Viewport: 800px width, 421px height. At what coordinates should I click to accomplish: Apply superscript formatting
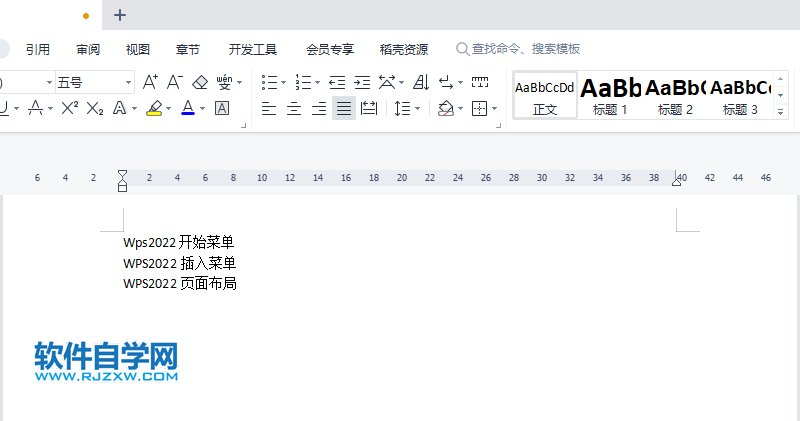point(70,108)
